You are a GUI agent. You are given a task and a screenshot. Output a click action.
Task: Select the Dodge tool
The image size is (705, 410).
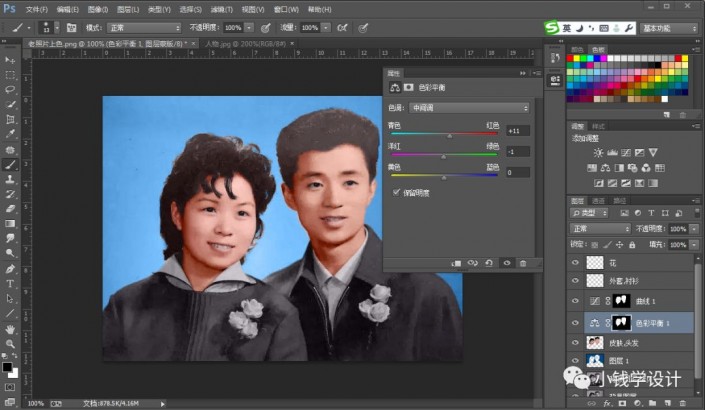coord(10,253)
